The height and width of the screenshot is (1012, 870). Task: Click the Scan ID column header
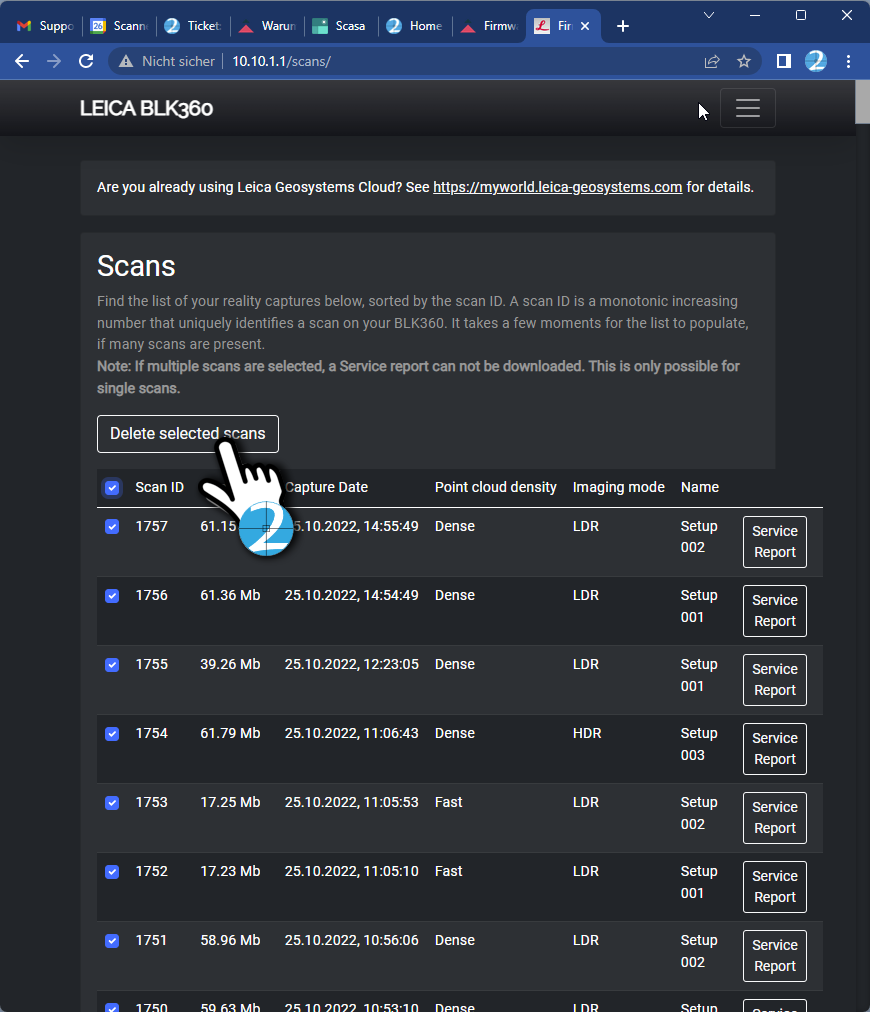coord(159,487)
